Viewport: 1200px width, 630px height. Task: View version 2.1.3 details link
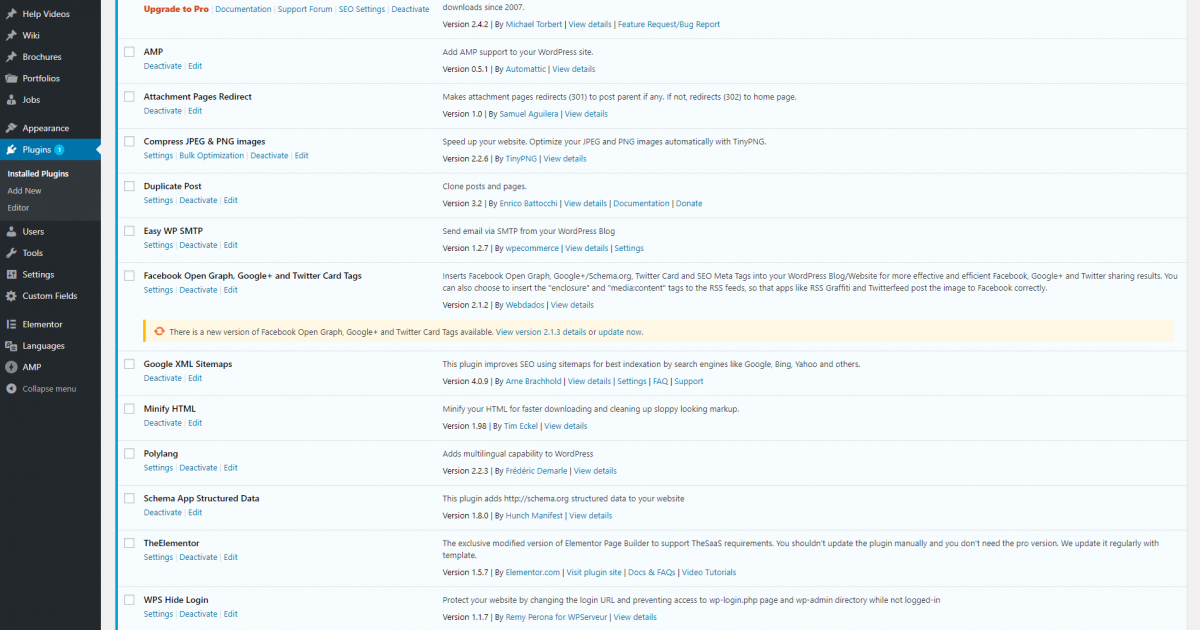click(x=541, y=332)
